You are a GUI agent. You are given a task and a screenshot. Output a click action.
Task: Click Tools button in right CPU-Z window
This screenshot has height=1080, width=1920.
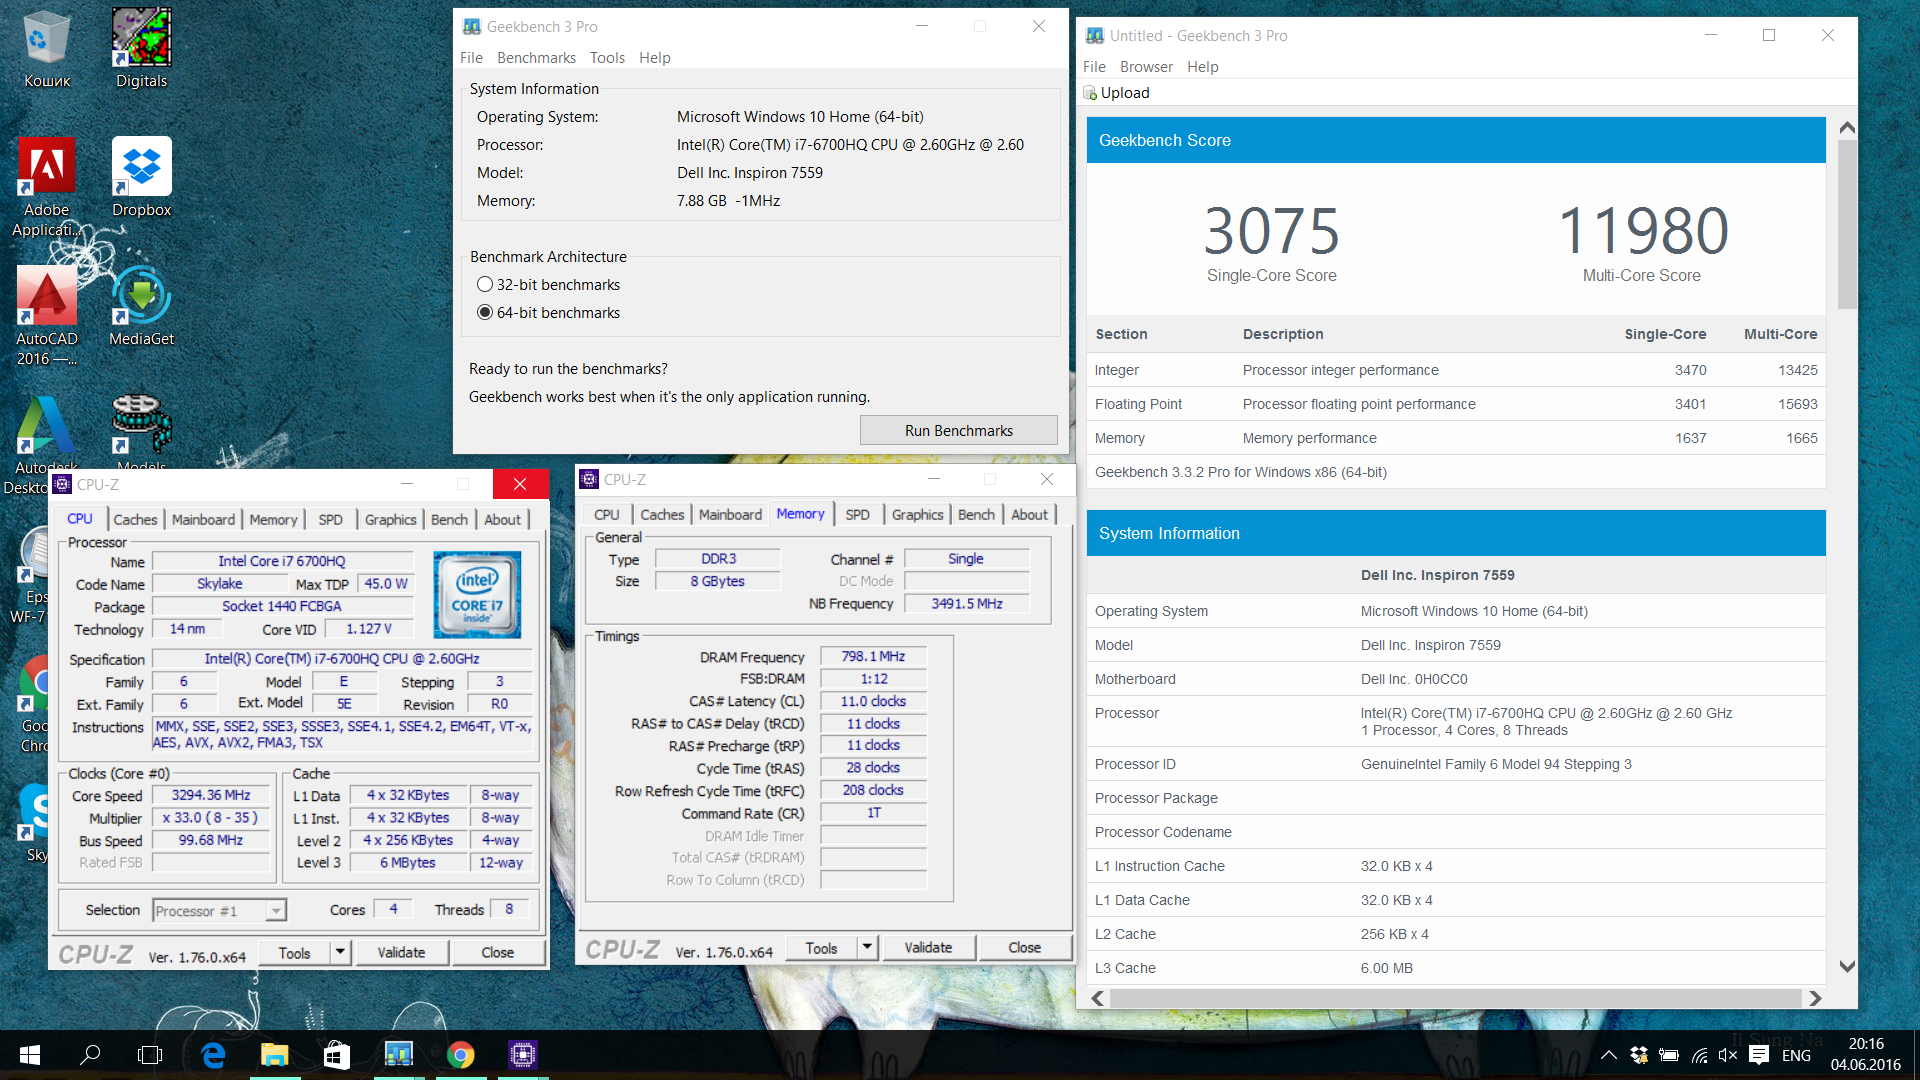point(821,948)
